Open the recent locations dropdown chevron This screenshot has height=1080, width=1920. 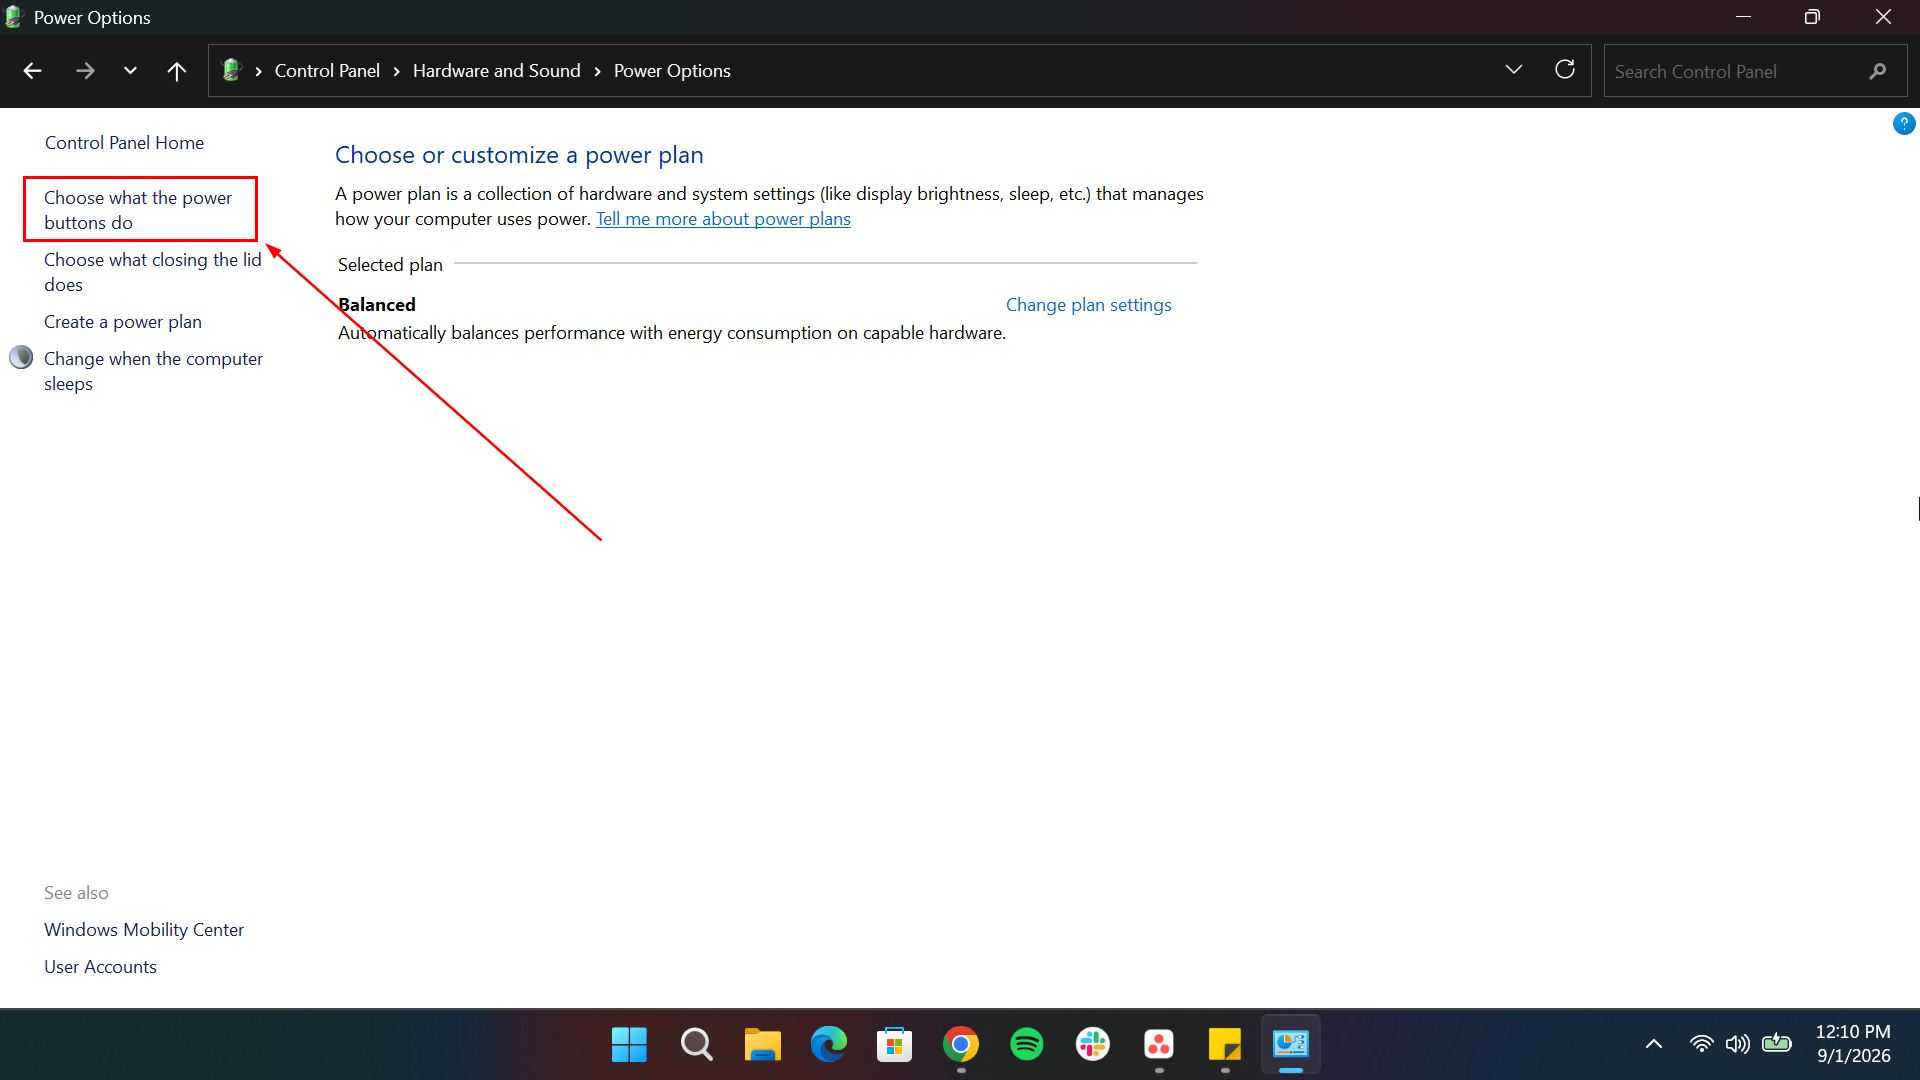[130, 71]
